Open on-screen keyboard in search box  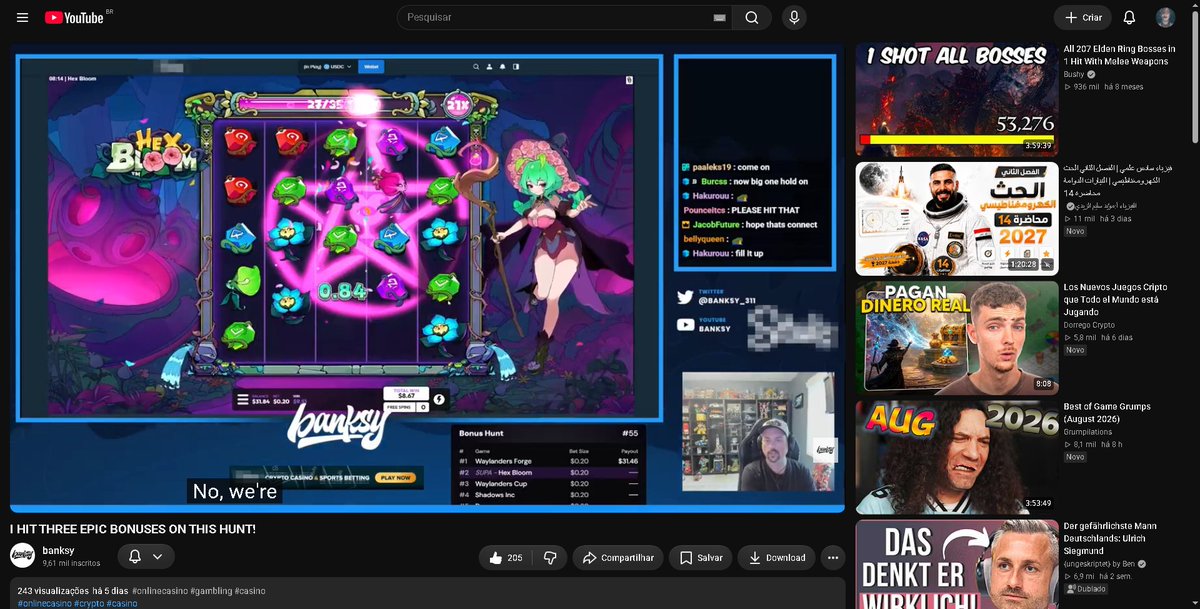[x=719, y=18]
